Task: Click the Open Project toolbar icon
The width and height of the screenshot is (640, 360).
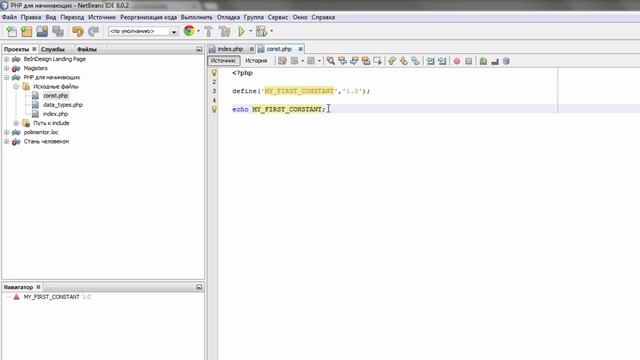Action: pyautogui.click(x=42, y=31)
